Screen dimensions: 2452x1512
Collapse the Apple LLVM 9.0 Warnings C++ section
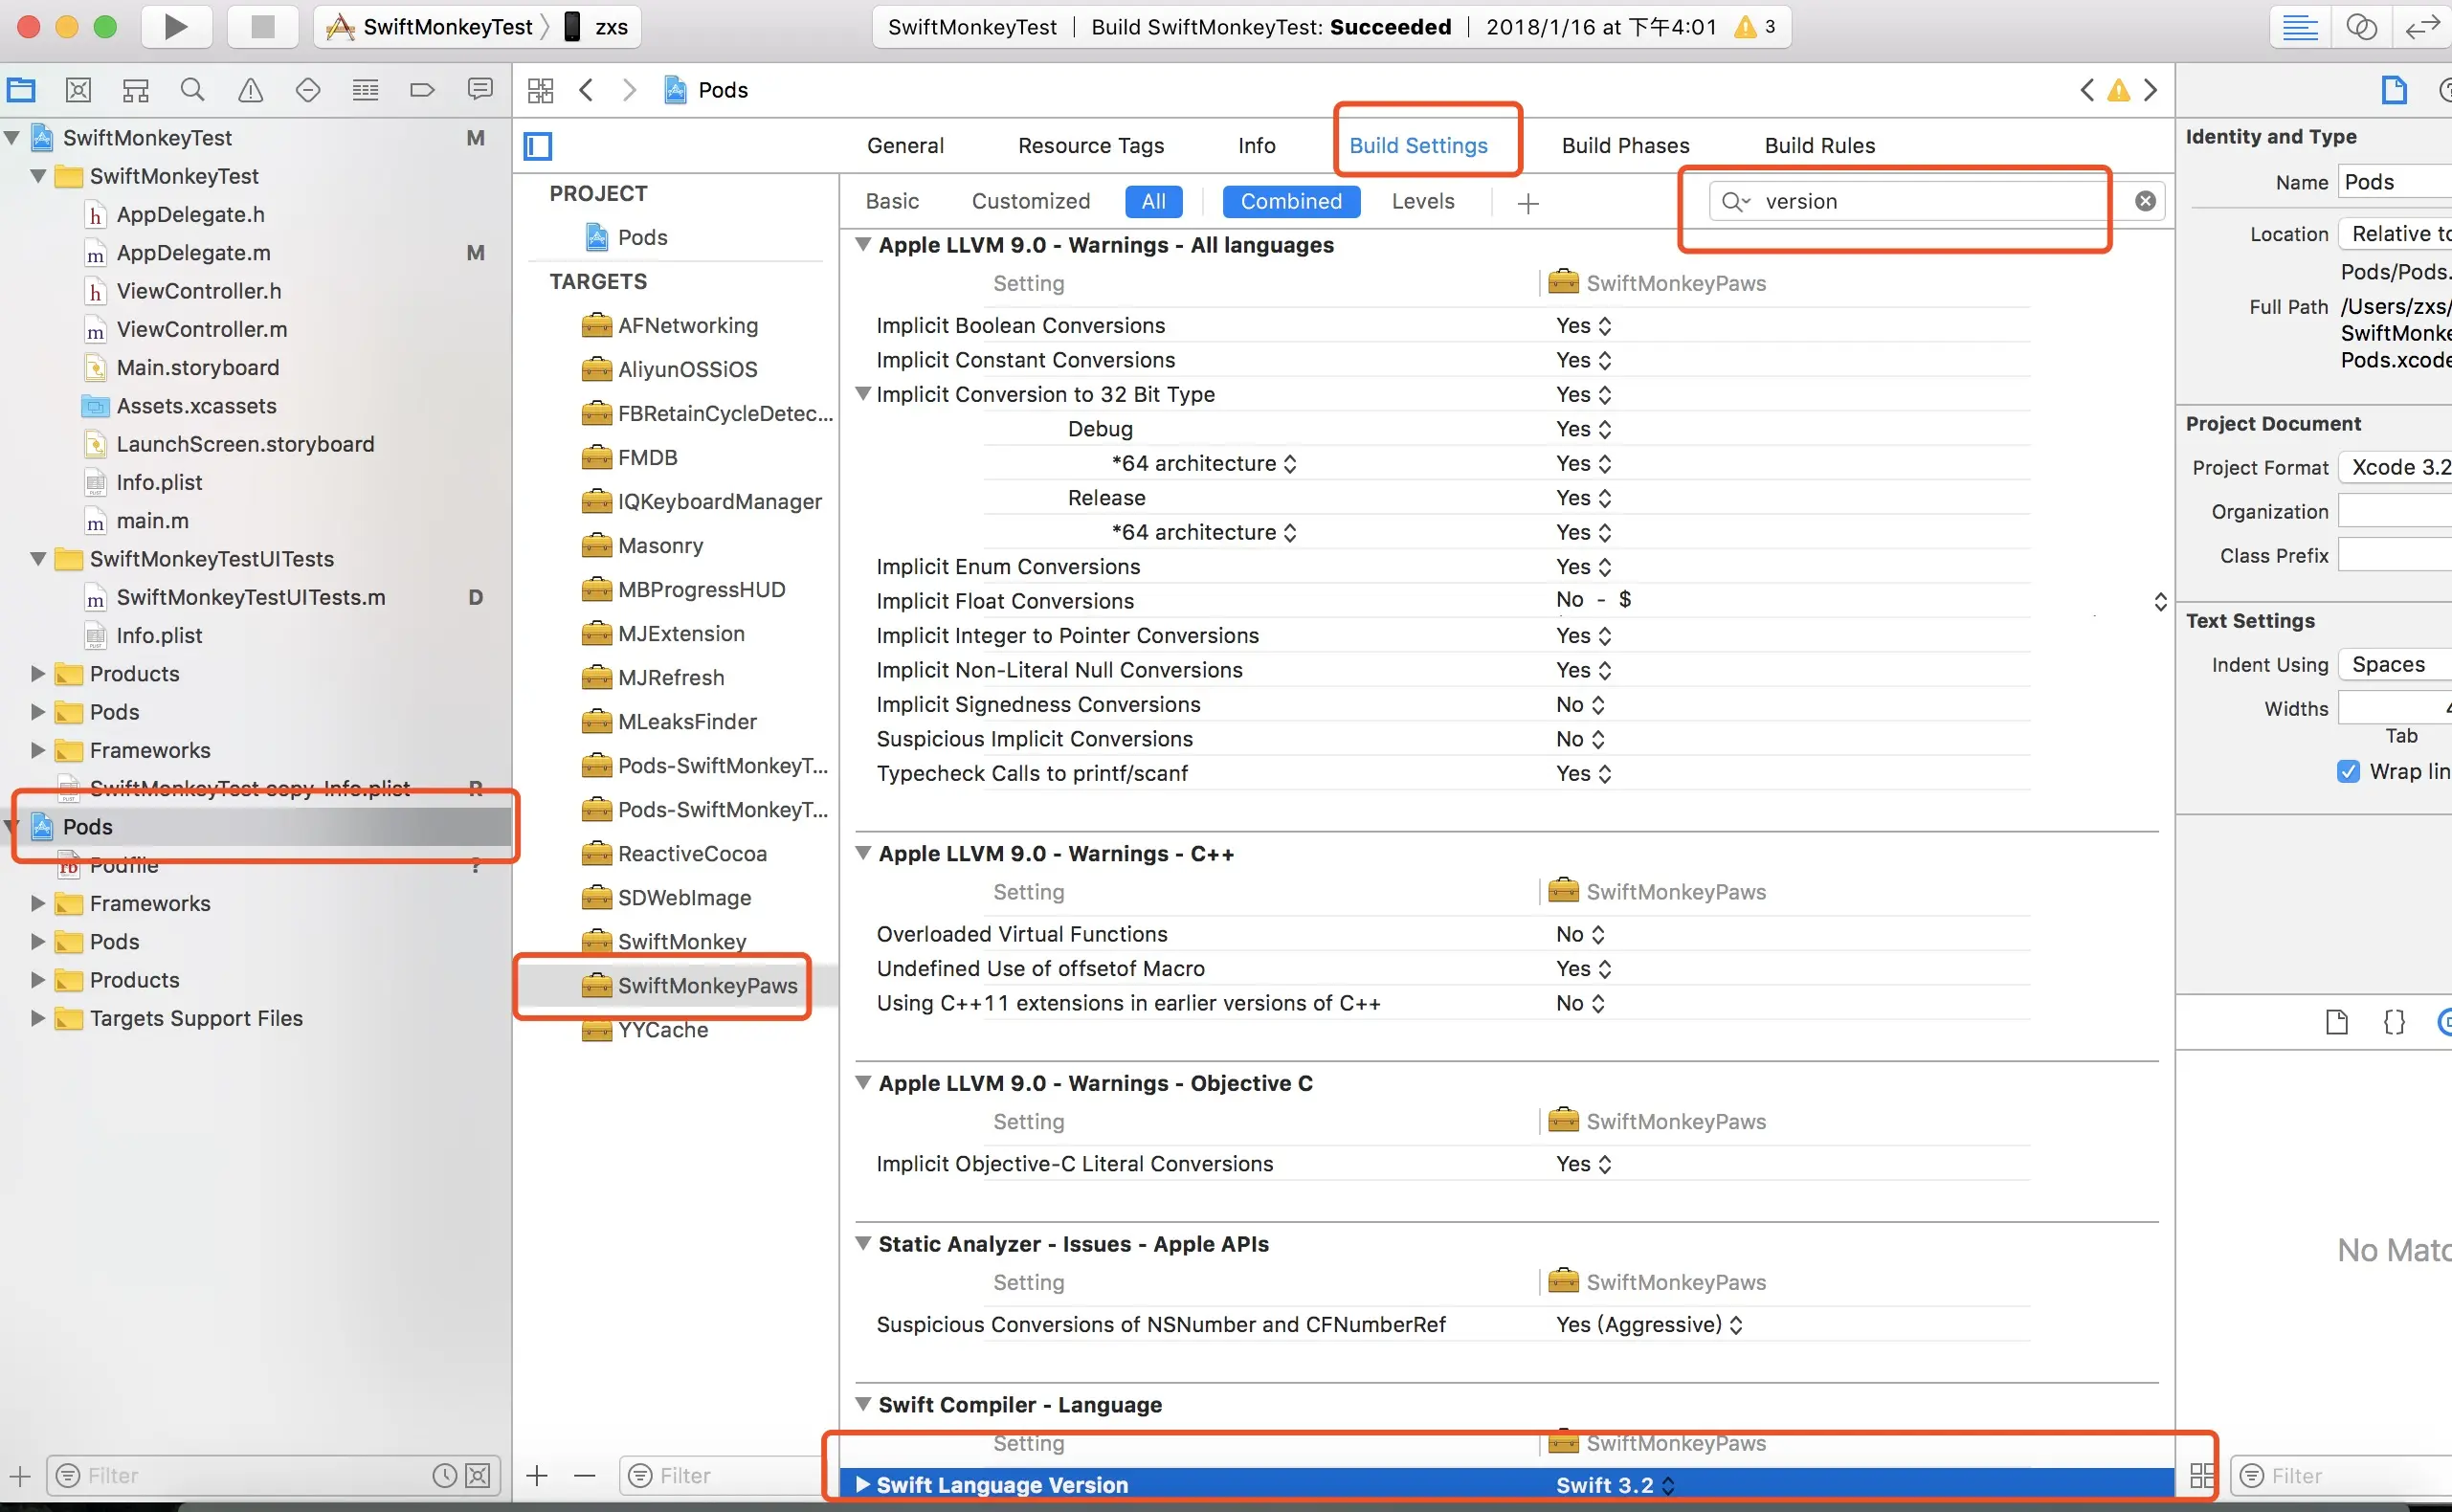click(x=862, y=853)
